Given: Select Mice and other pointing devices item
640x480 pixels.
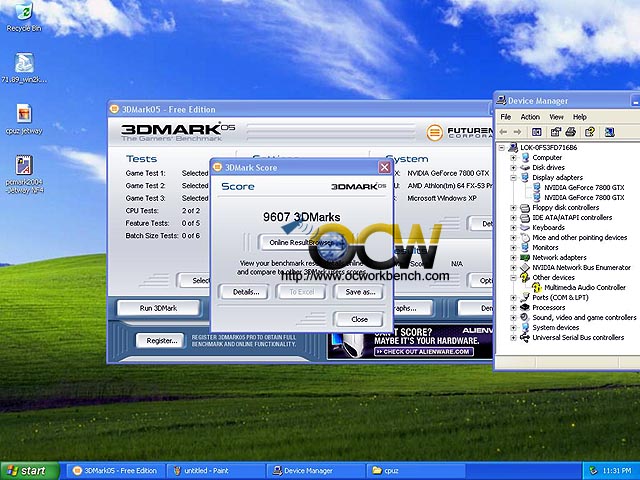Looking at the screenshot, I should (x=574, y=238).
